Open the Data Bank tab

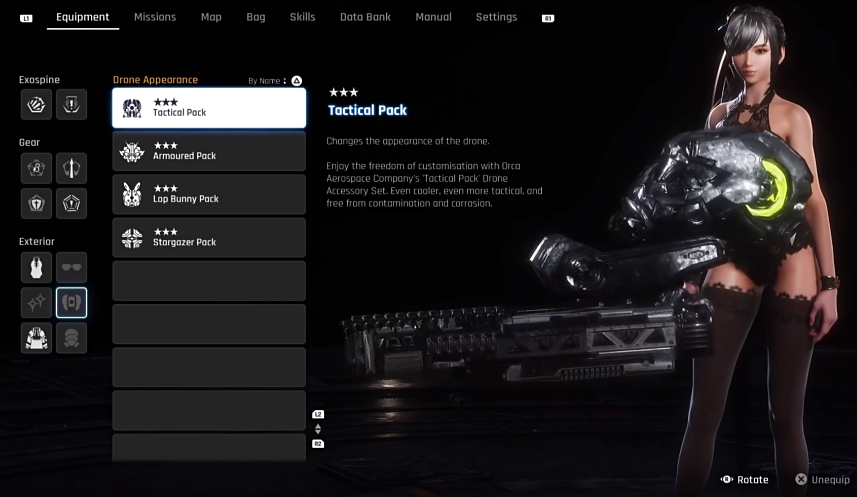(x=365, y=17)
